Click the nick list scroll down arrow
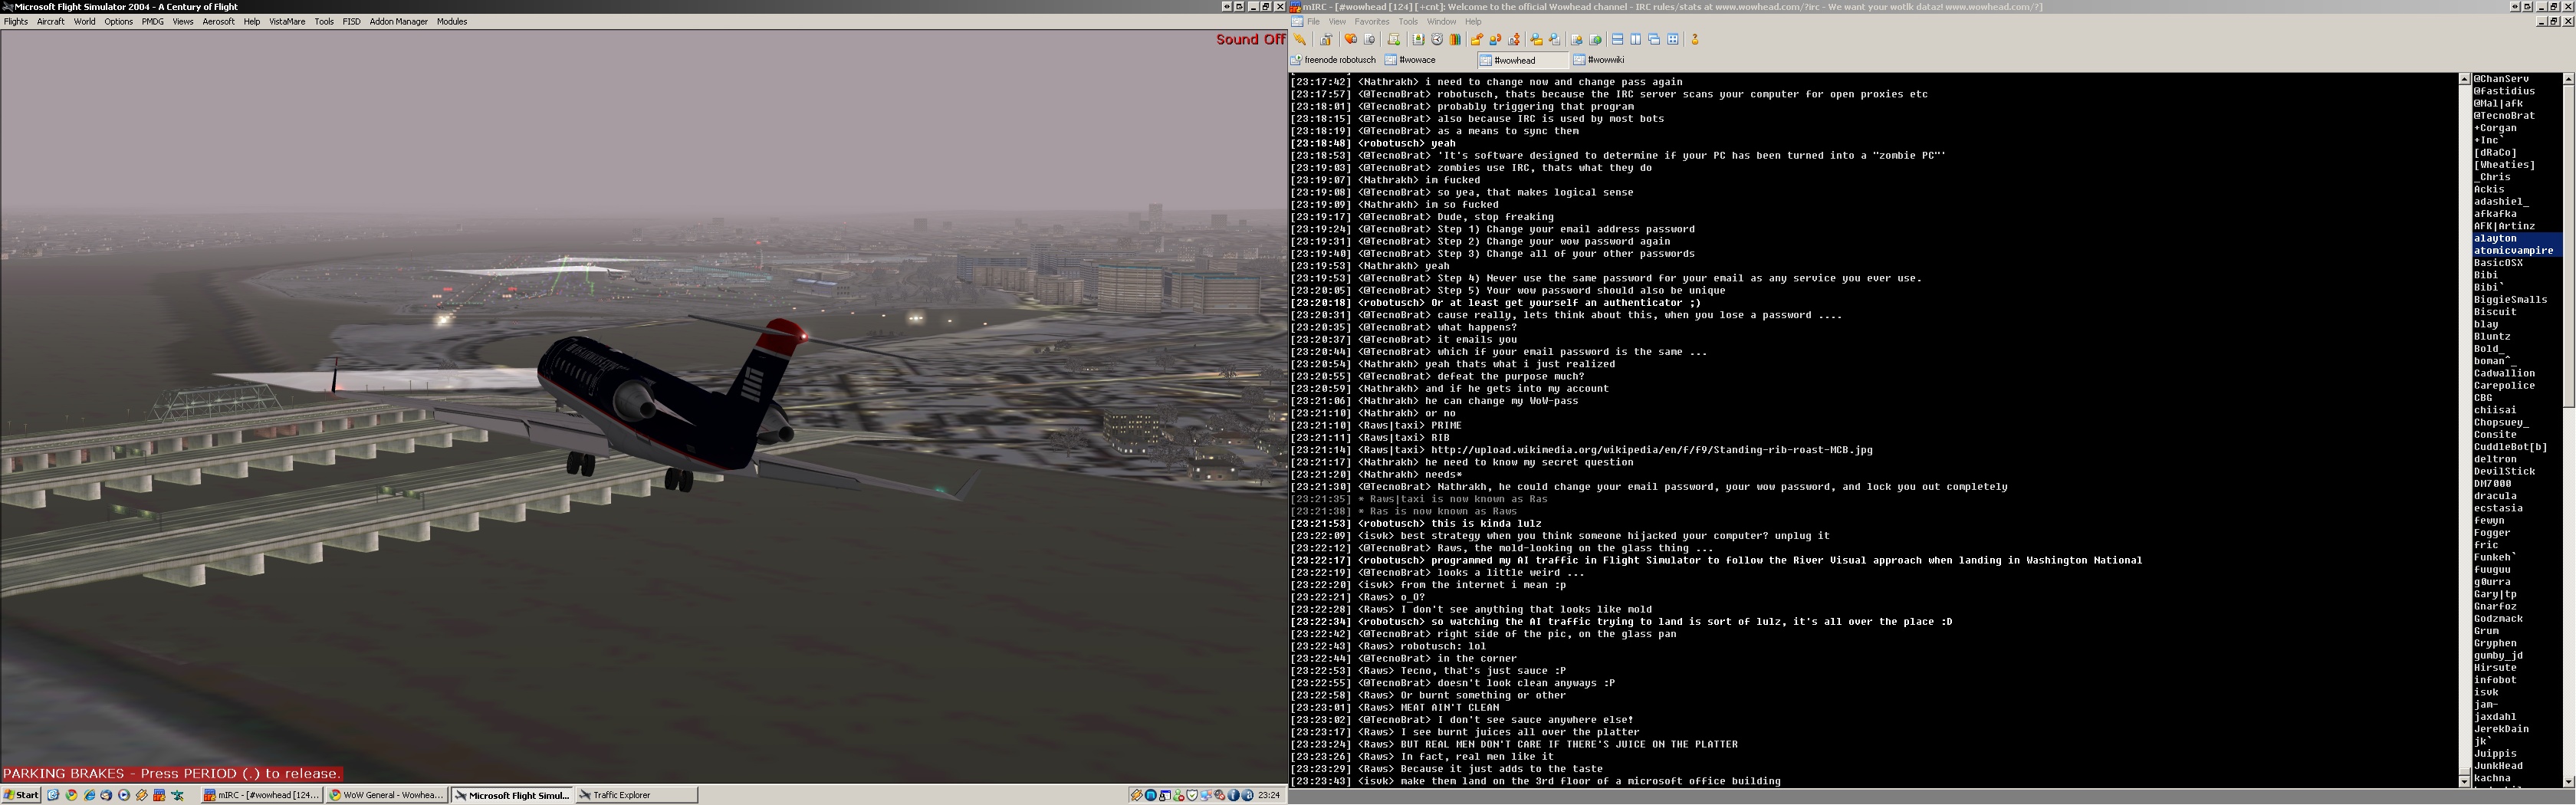The width and height of the screenshot is (2576, 805). coord(2568,780)
